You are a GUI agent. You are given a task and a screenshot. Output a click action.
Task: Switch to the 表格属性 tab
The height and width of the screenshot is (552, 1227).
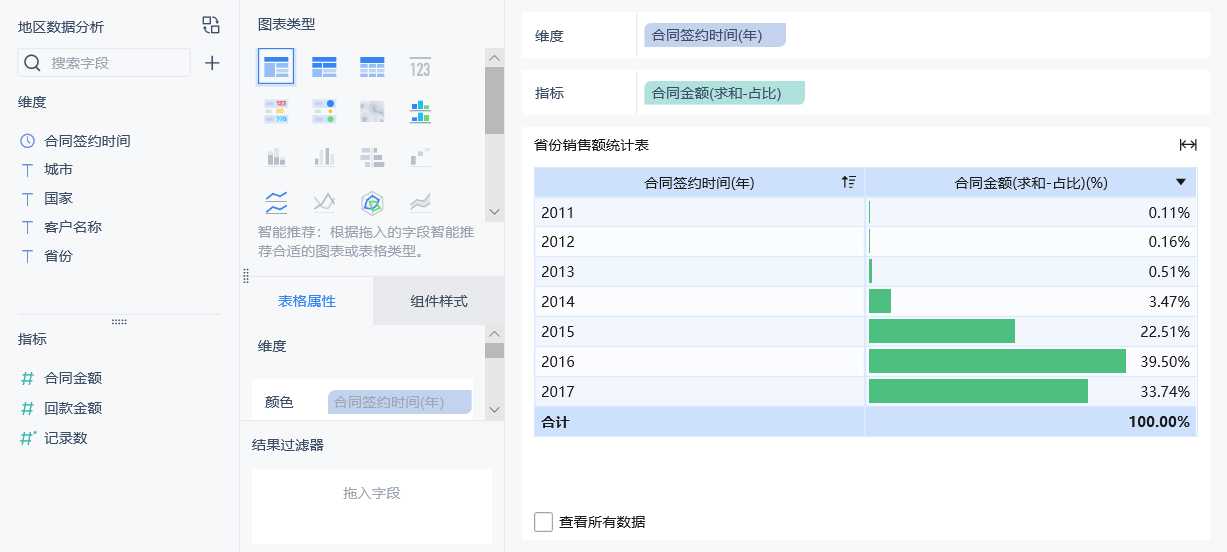coord(306,301)
